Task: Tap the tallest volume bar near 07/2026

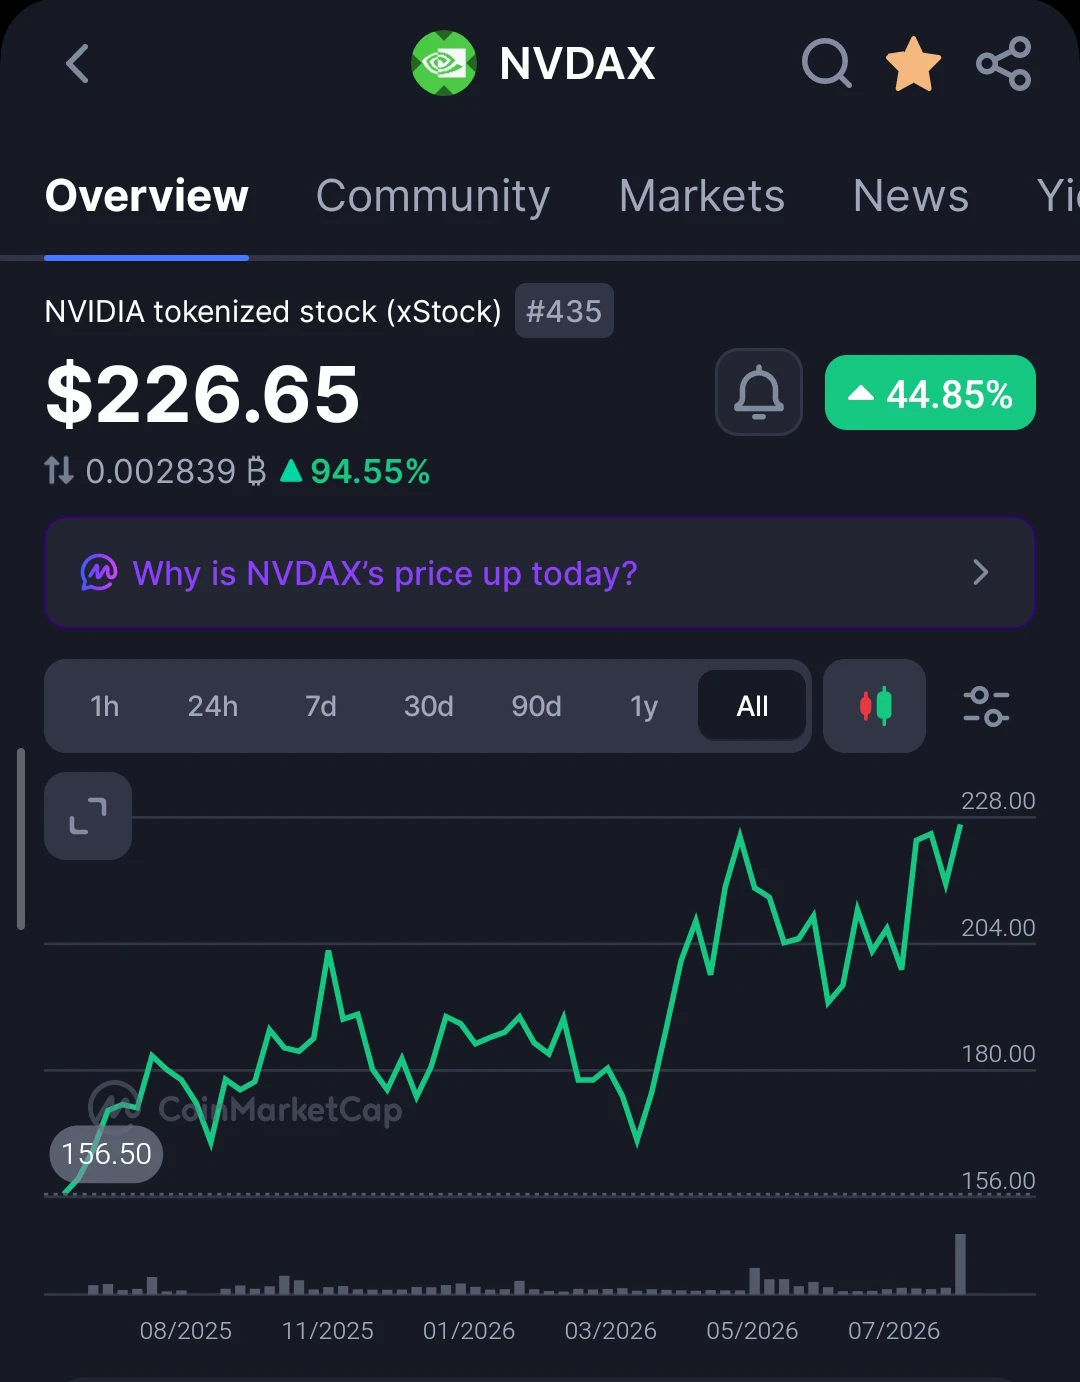Action: pos(960,1264)
